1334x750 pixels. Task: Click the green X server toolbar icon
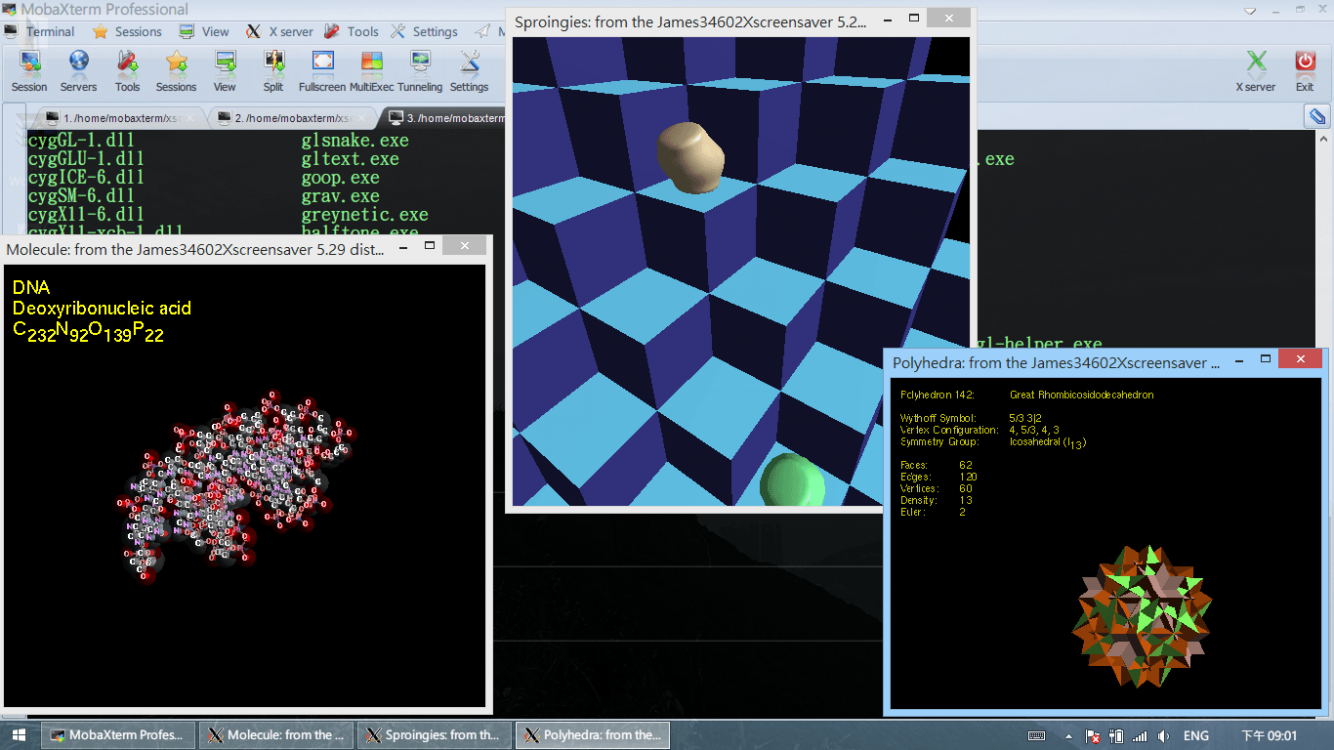1256,71
